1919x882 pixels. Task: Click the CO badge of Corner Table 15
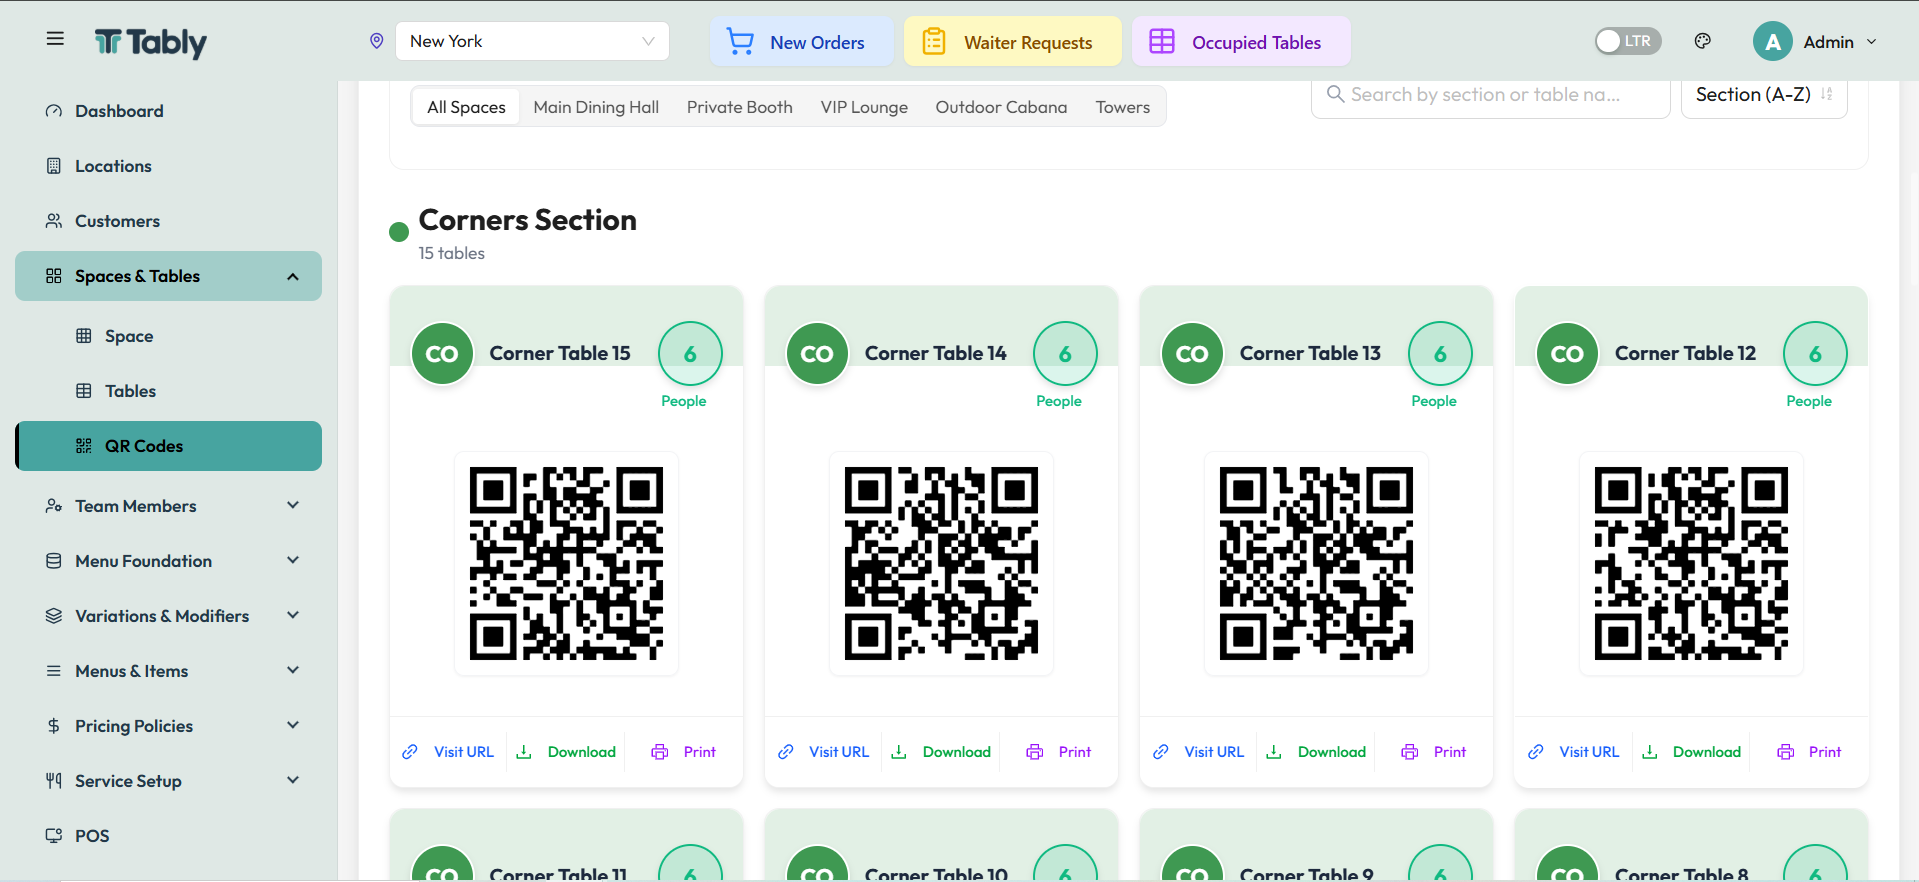(x=442, y=354)
